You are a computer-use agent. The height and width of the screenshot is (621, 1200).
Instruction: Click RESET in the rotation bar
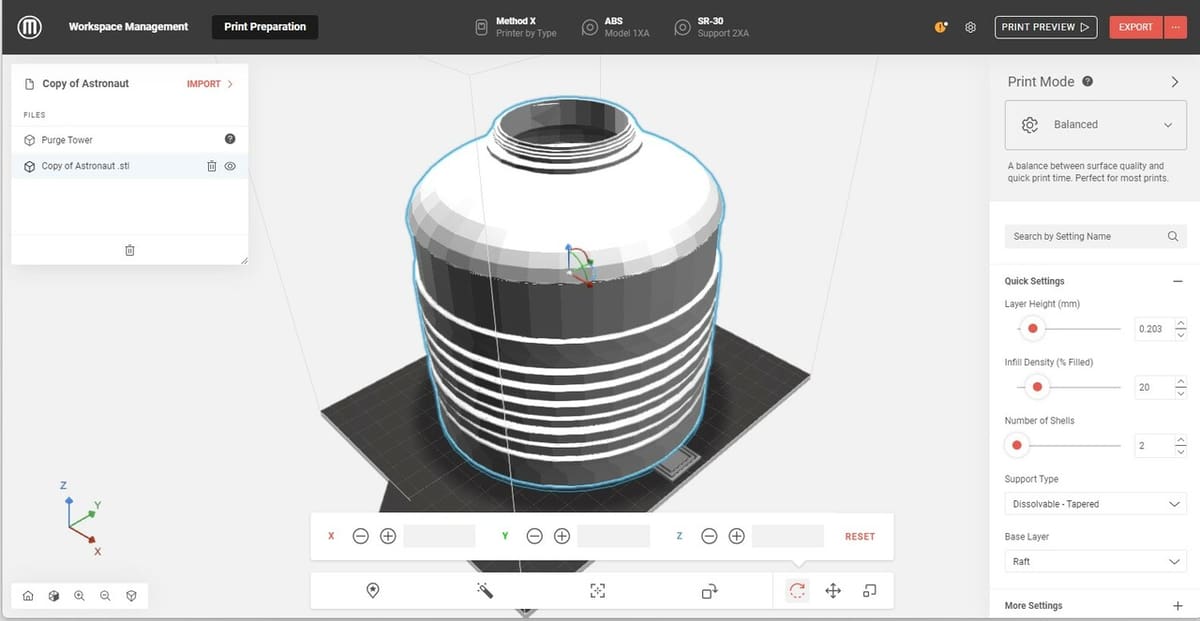pyautogui.click(x=860, y=537)
